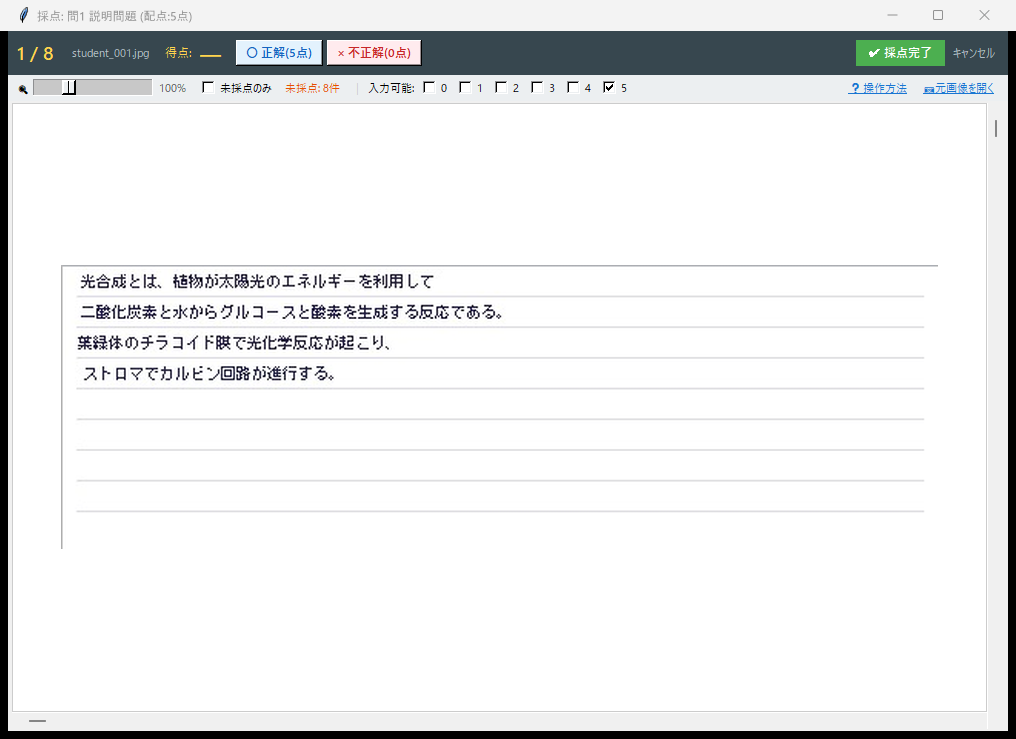Image resolution: width=1016 pixels, height=739 pixels.
Task: Click the vertical scrollbar thumb
Action: [x=995, y=128]
